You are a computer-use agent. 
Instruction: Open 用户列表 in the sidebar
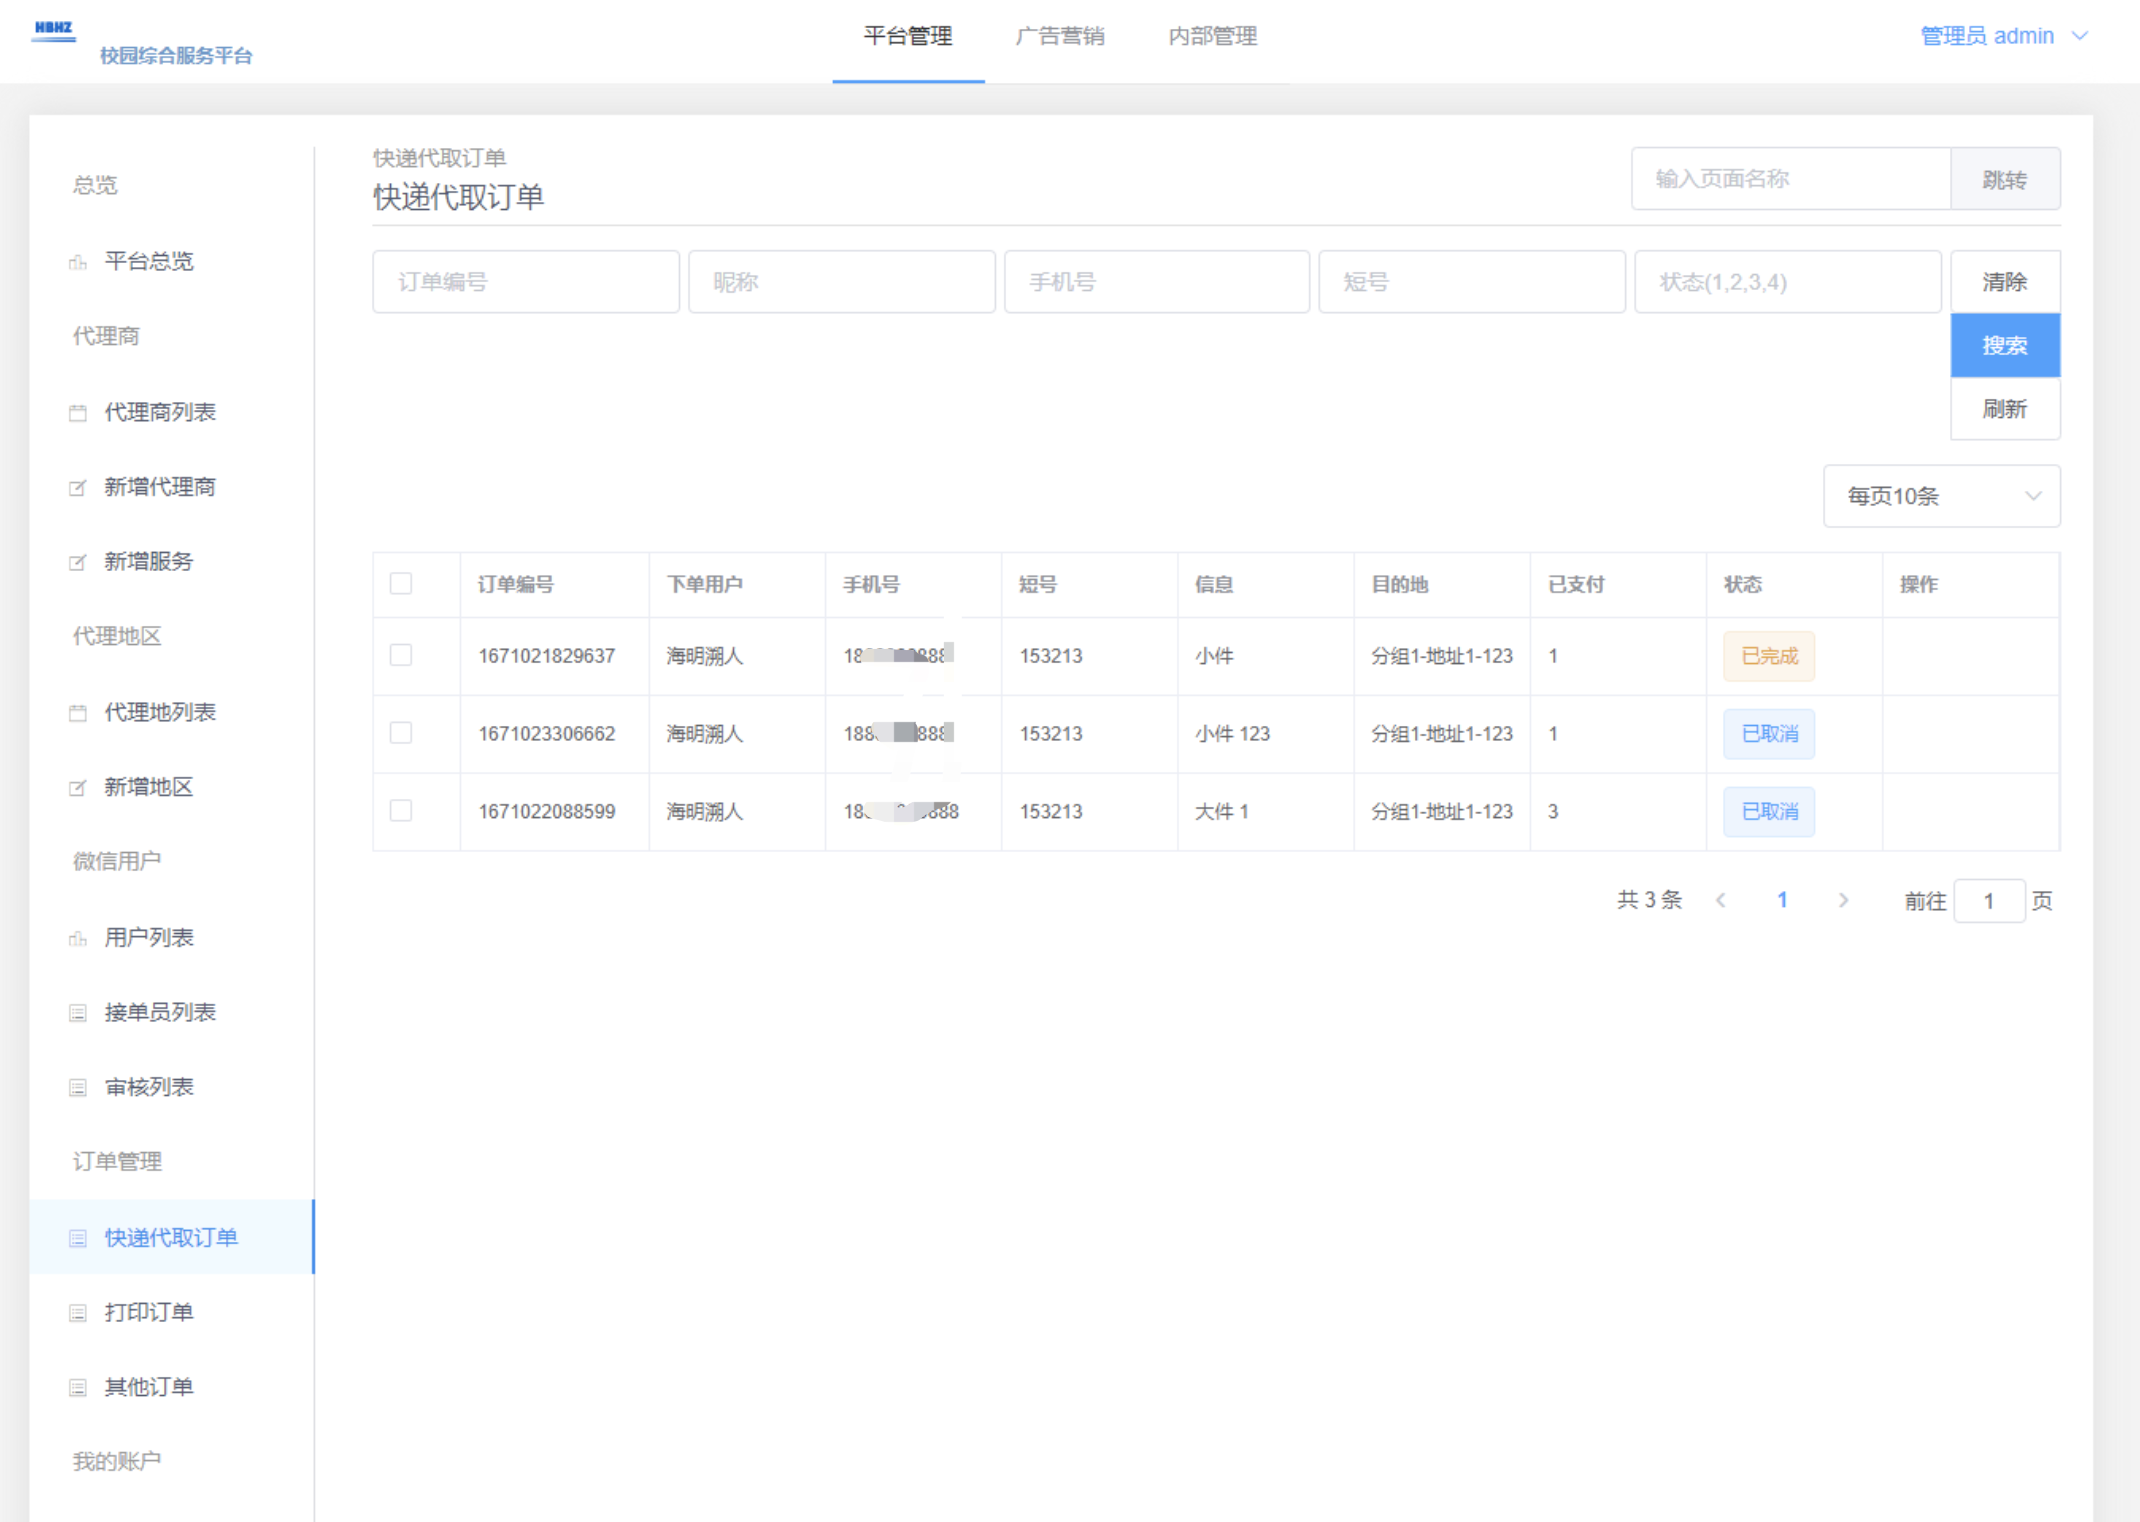pos(172,937)
